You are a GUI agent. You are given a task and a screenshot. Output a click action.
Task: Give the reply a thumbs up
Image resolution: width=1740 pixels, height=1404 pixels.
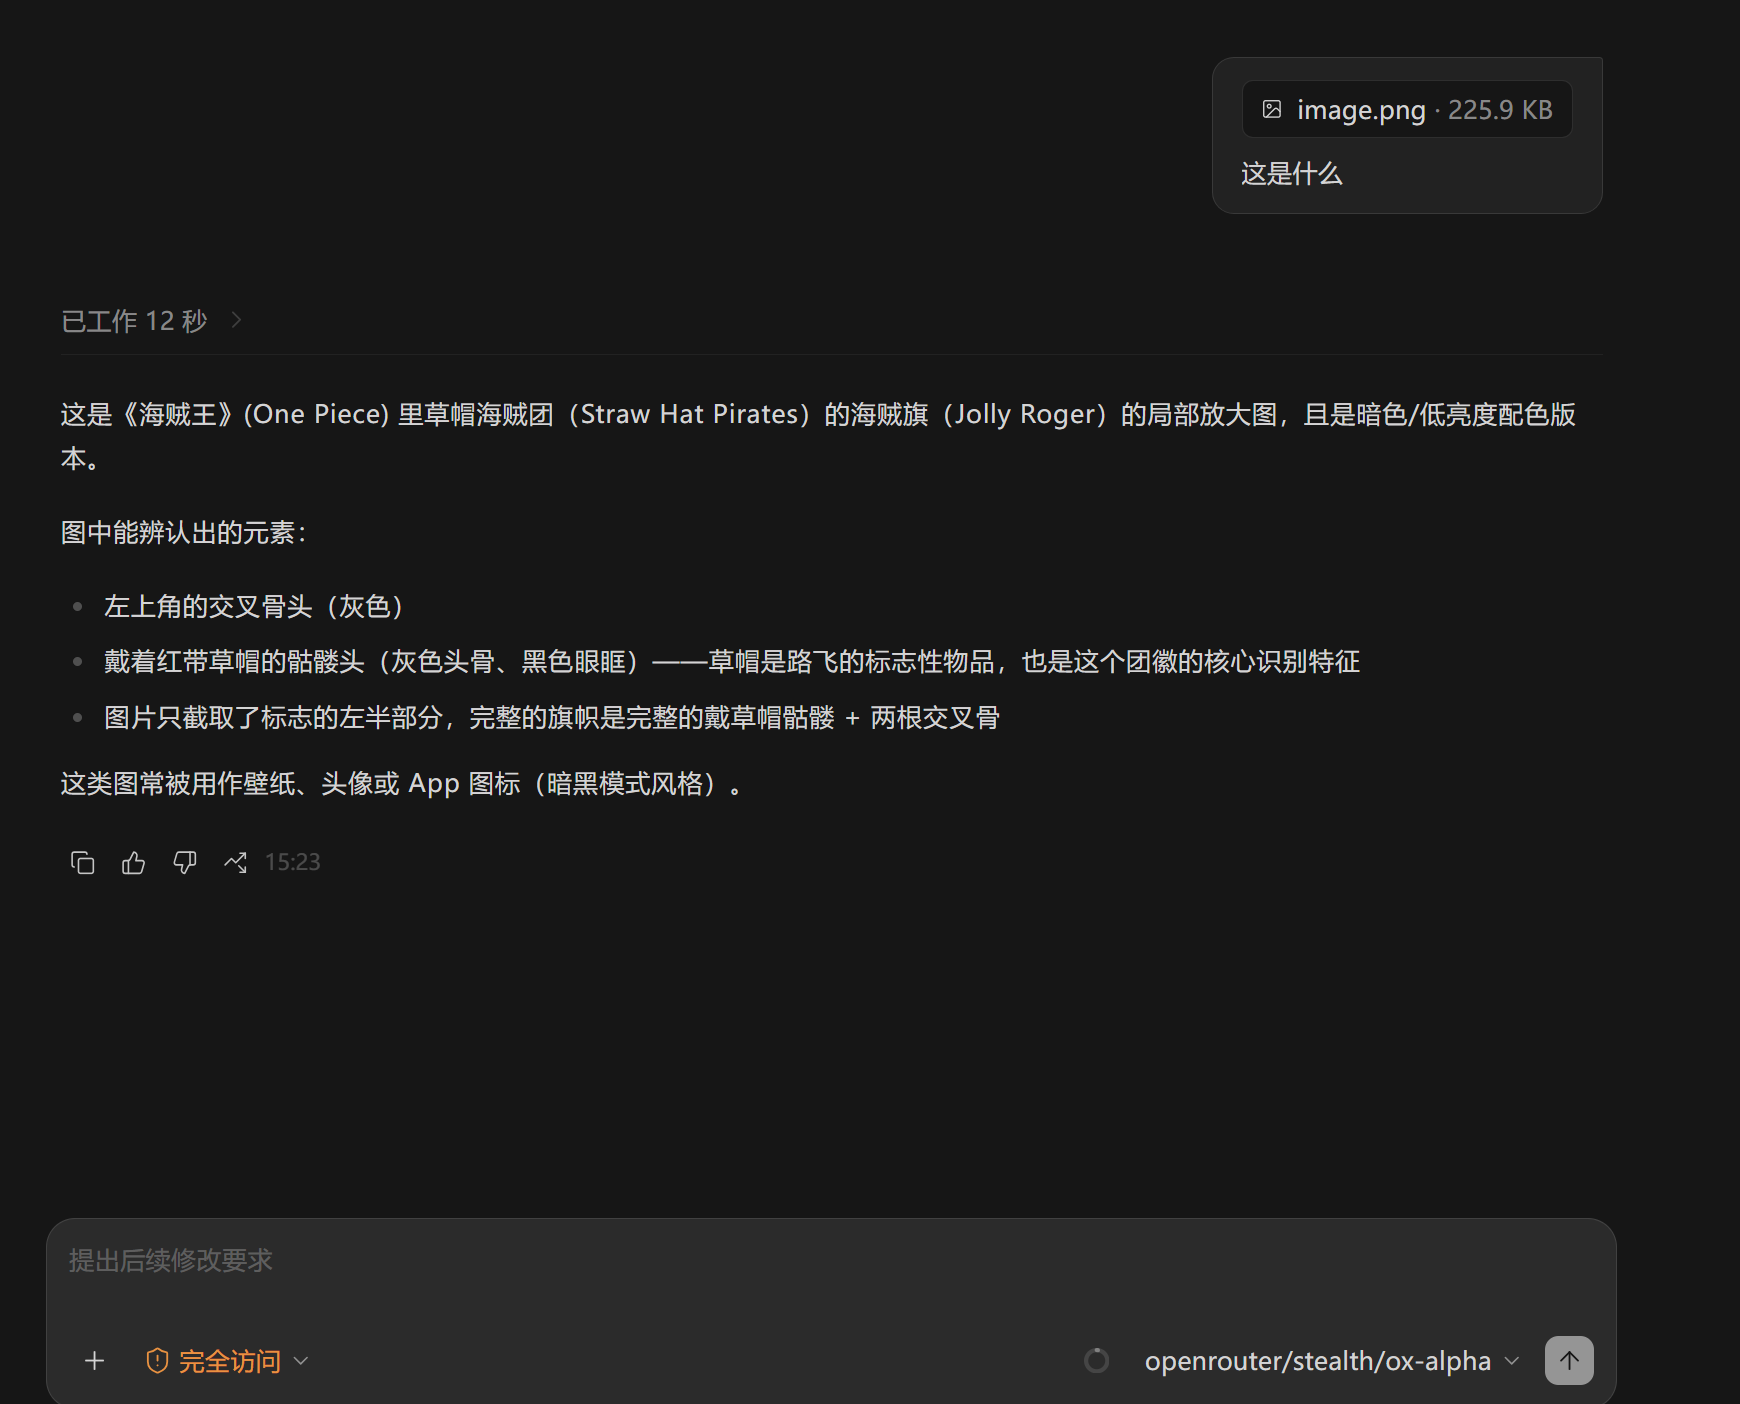pyautogui.click(x=134, y=862)
